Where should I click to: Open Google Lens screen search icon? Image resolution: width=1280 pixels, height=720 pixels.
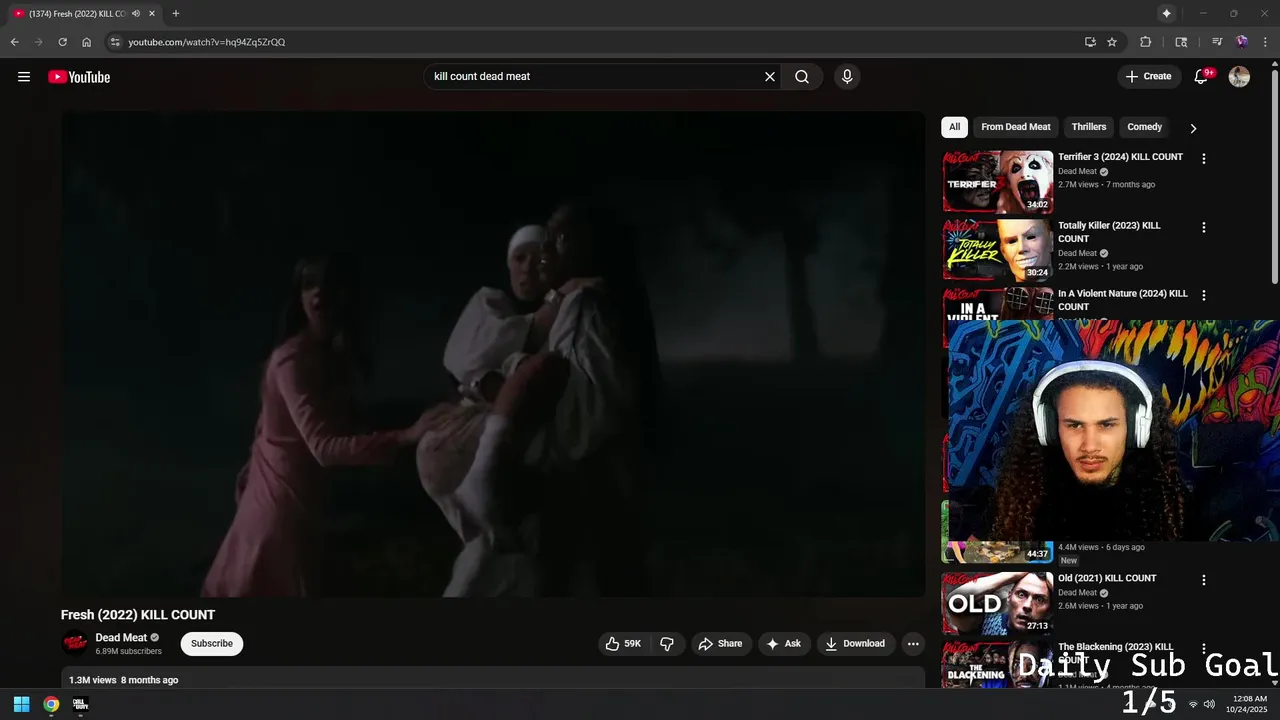(1181, 42)
